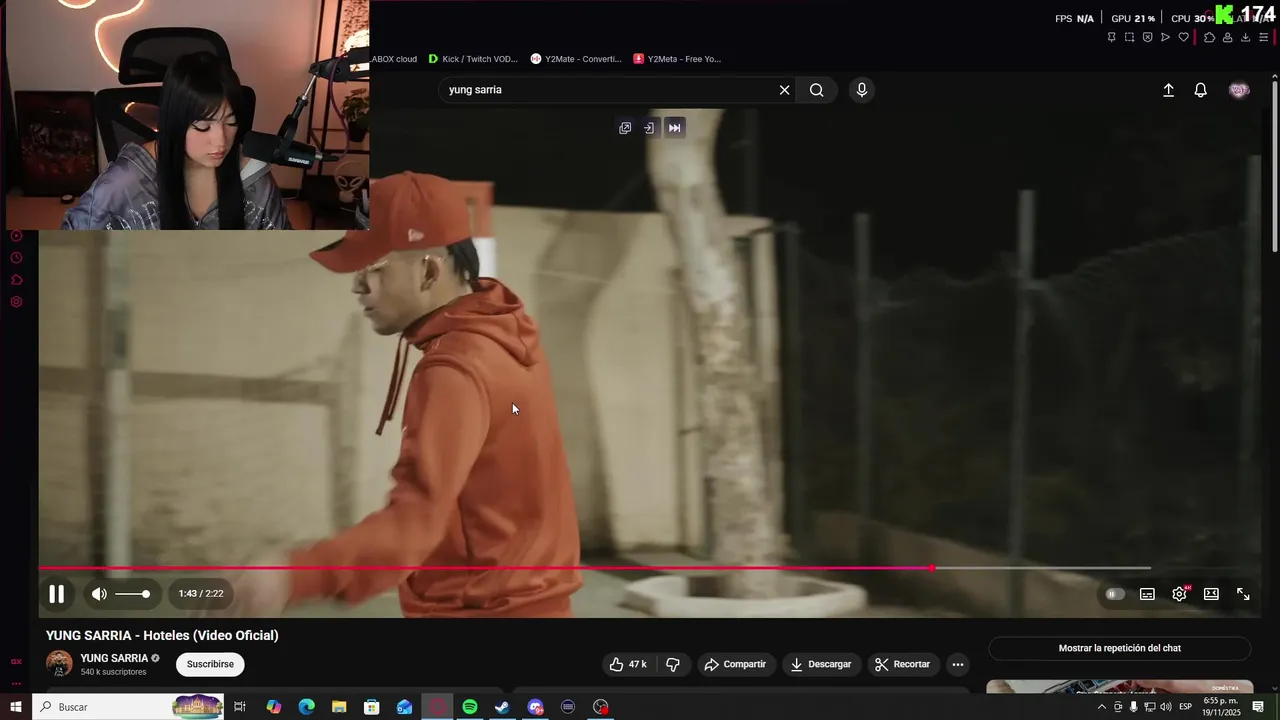The width and height of the screenshot is (1280, 720).
Task: Like the video with the 47 k thumbs-up
Action: [x=628, y=664]
